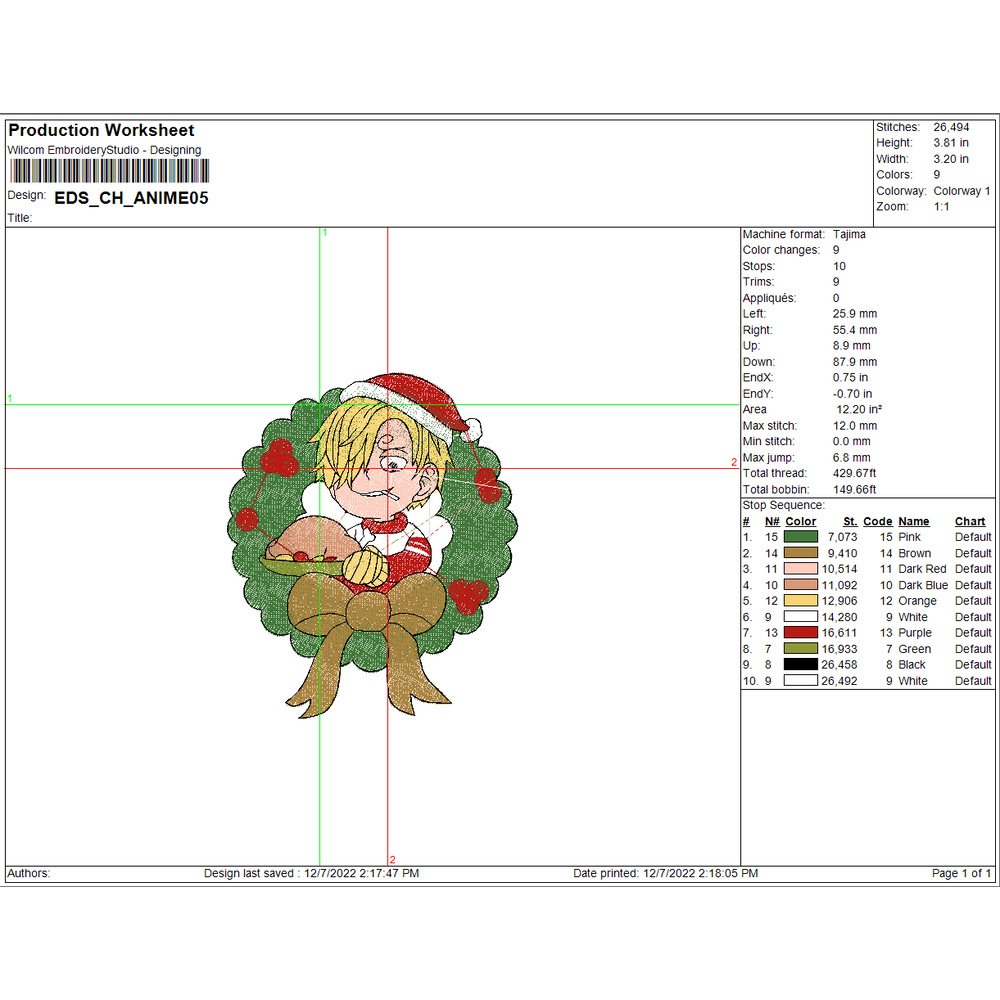This screenshot has height=1000, width=1000.
Task: Select the yellow swatch in stop 5
Action: (801, 601)
